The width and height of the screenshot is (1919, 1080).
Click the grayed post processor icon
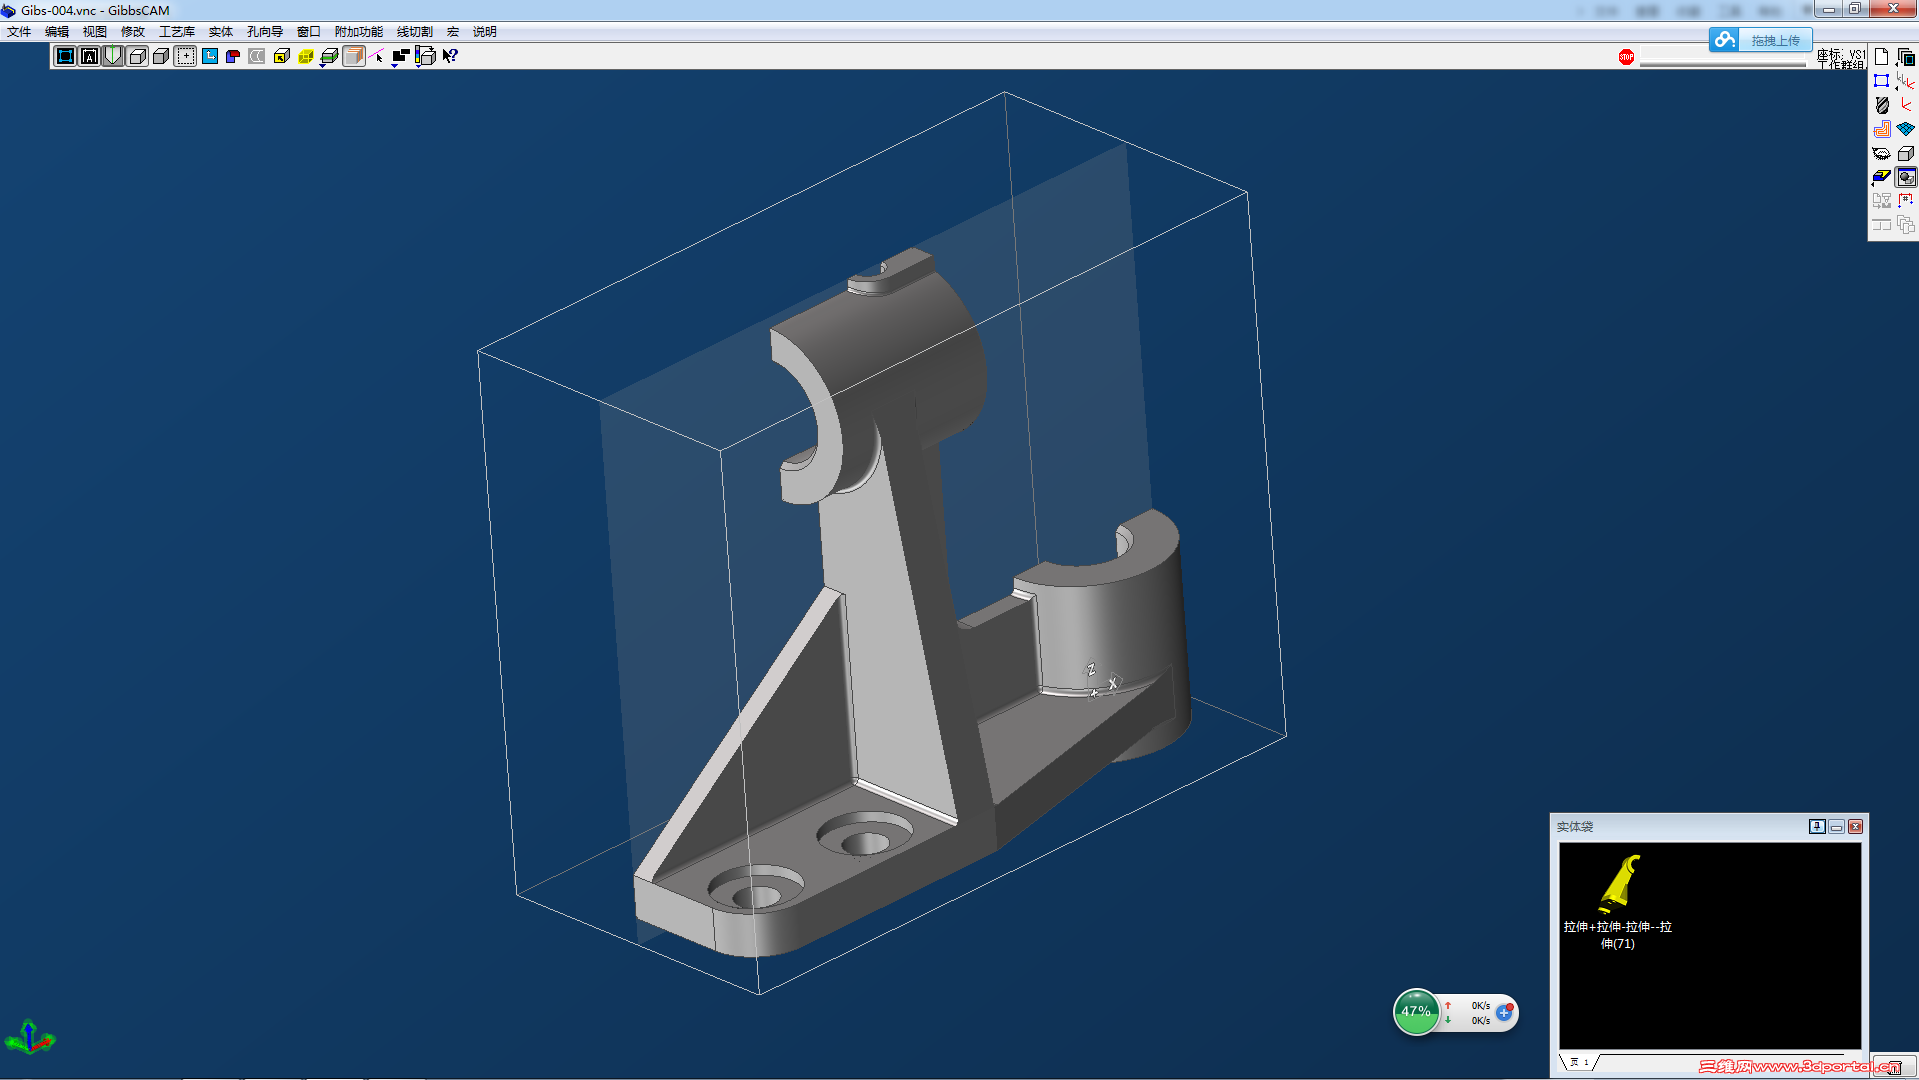(x=1881, y=201)
